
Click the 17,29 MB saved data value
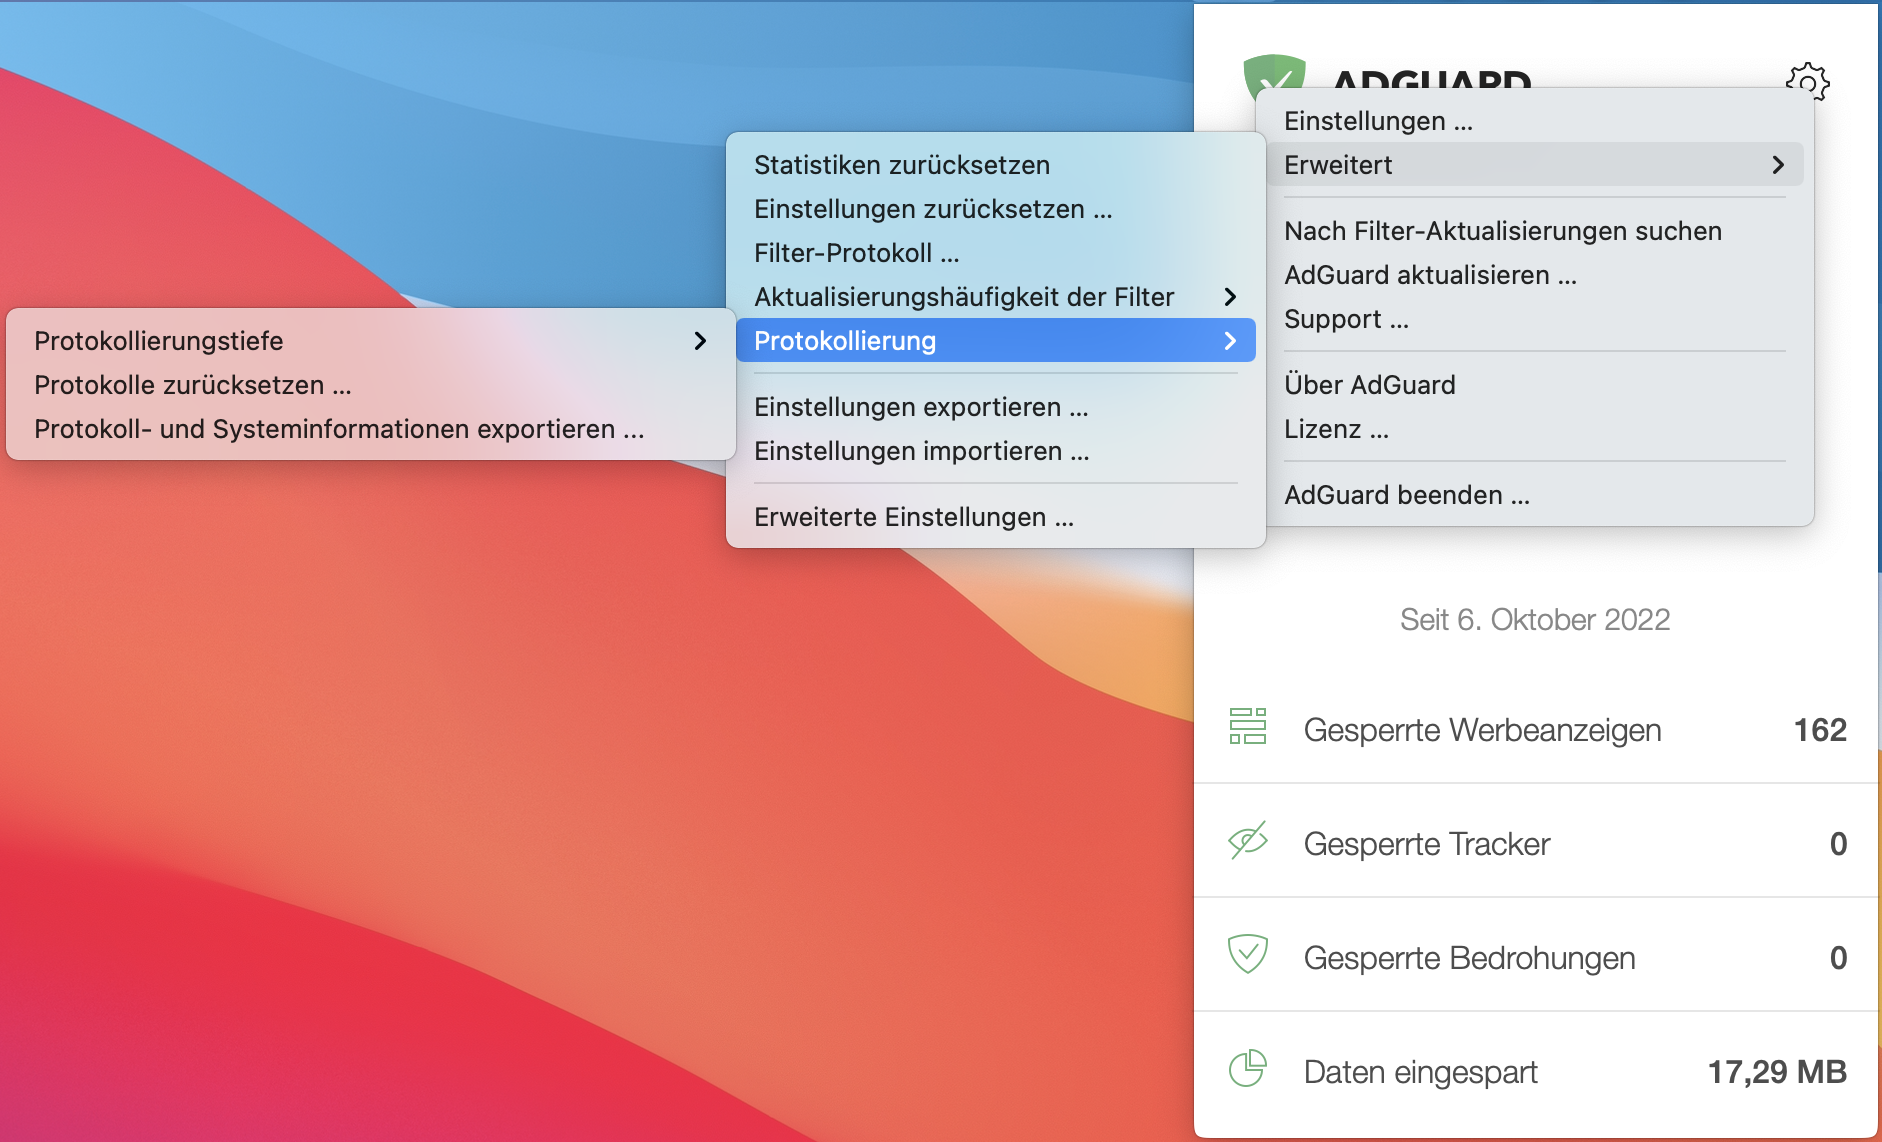click(1777, 1072)
